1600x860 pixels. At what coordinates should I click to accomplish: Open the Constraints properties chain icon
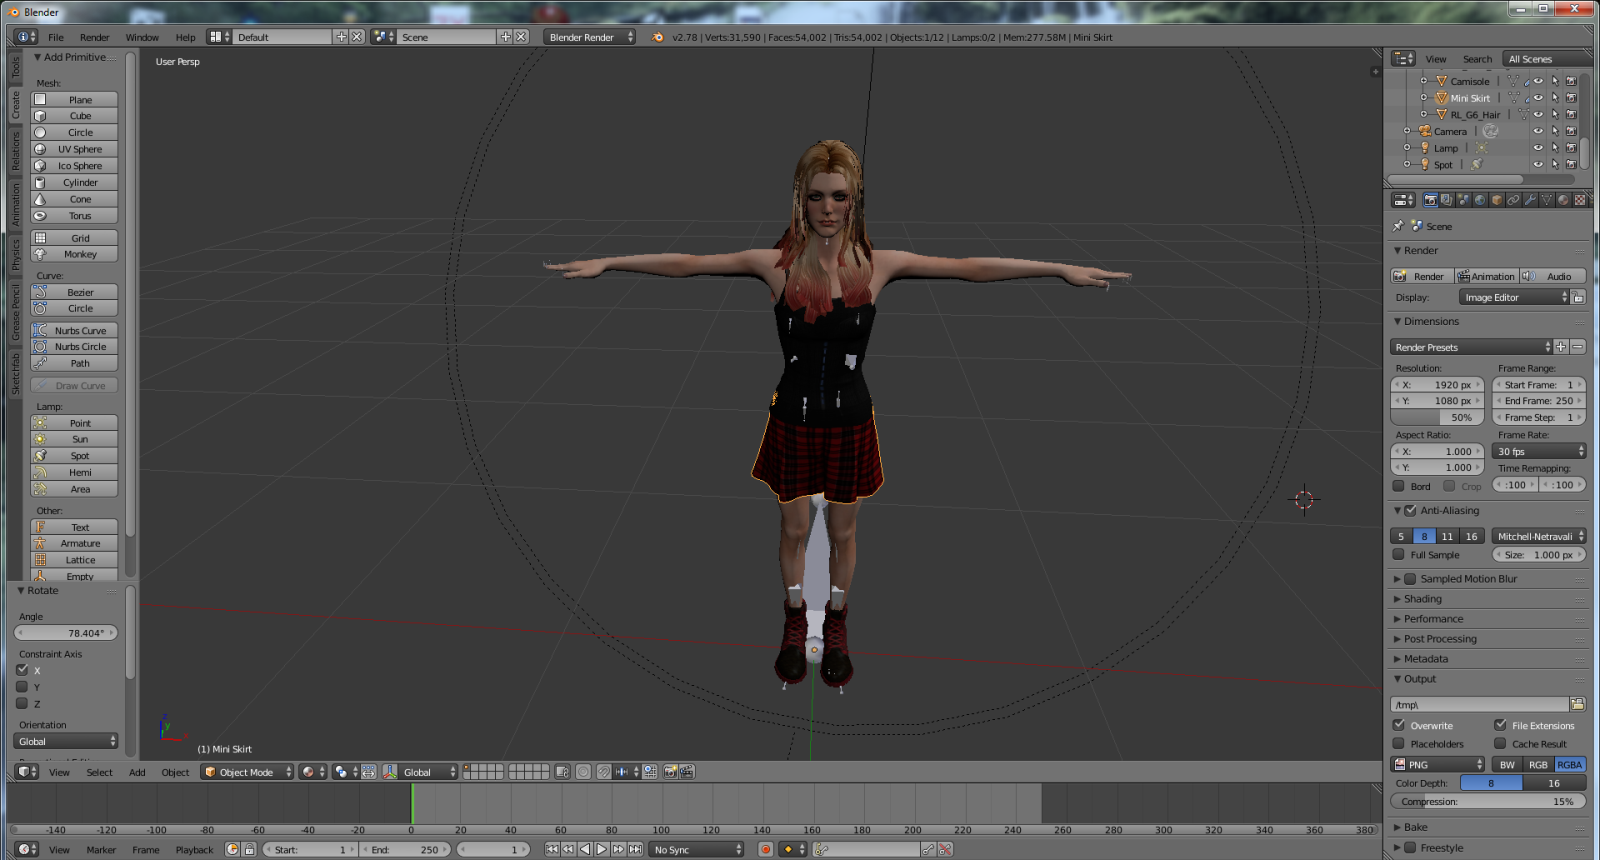click(x=1513, y=200)
